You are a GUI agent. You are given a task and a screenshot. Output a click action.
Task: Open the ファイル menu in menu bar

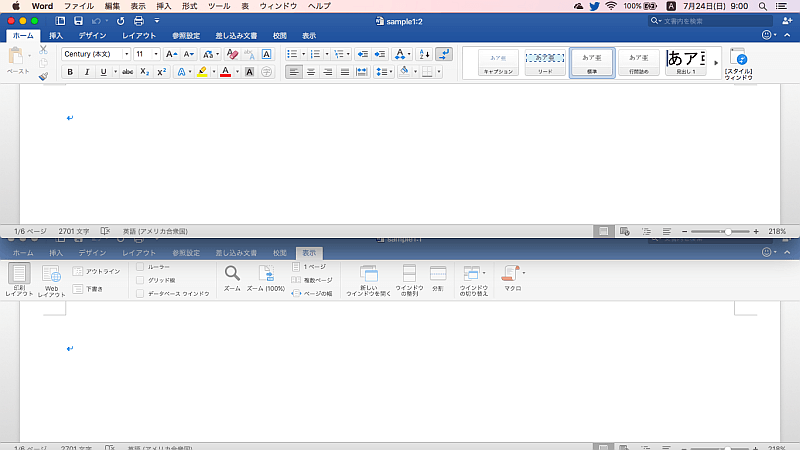coord(79,6)
